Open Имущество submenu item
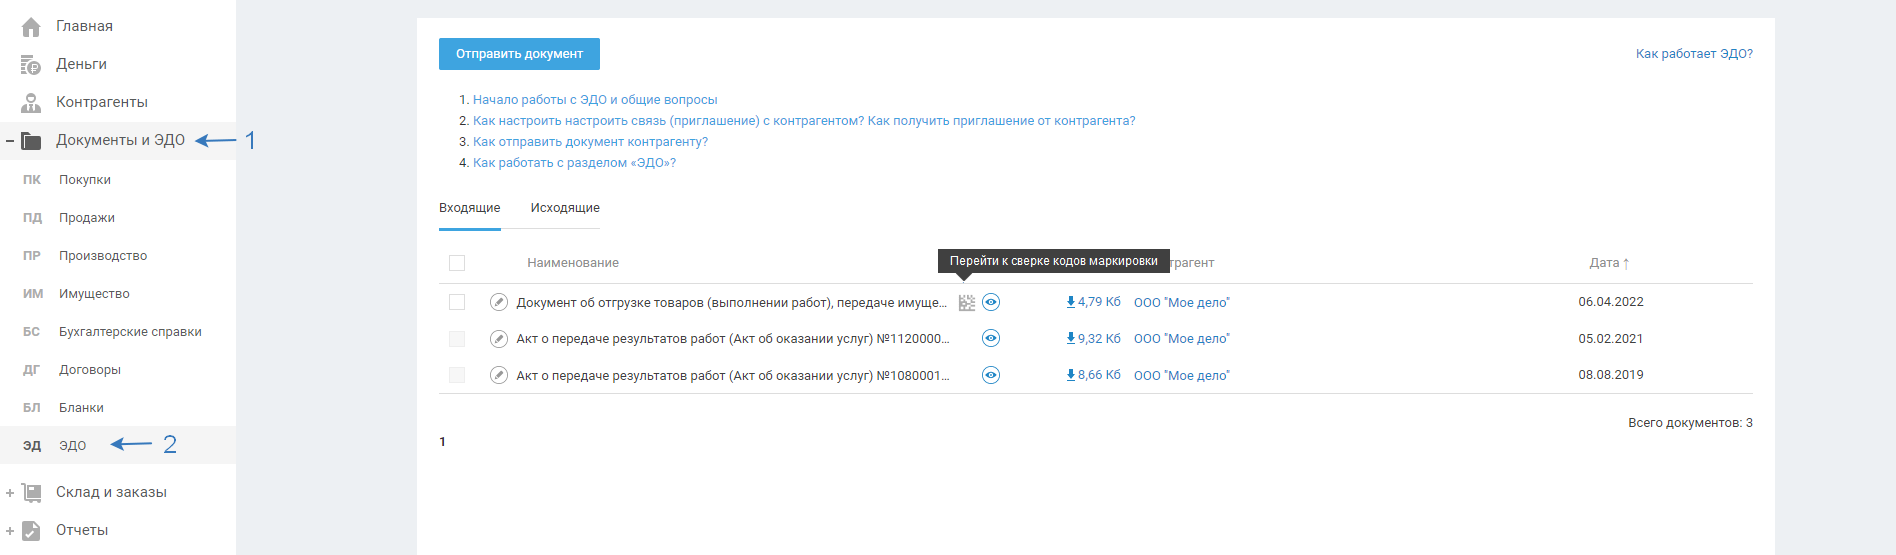 (94, 294)
